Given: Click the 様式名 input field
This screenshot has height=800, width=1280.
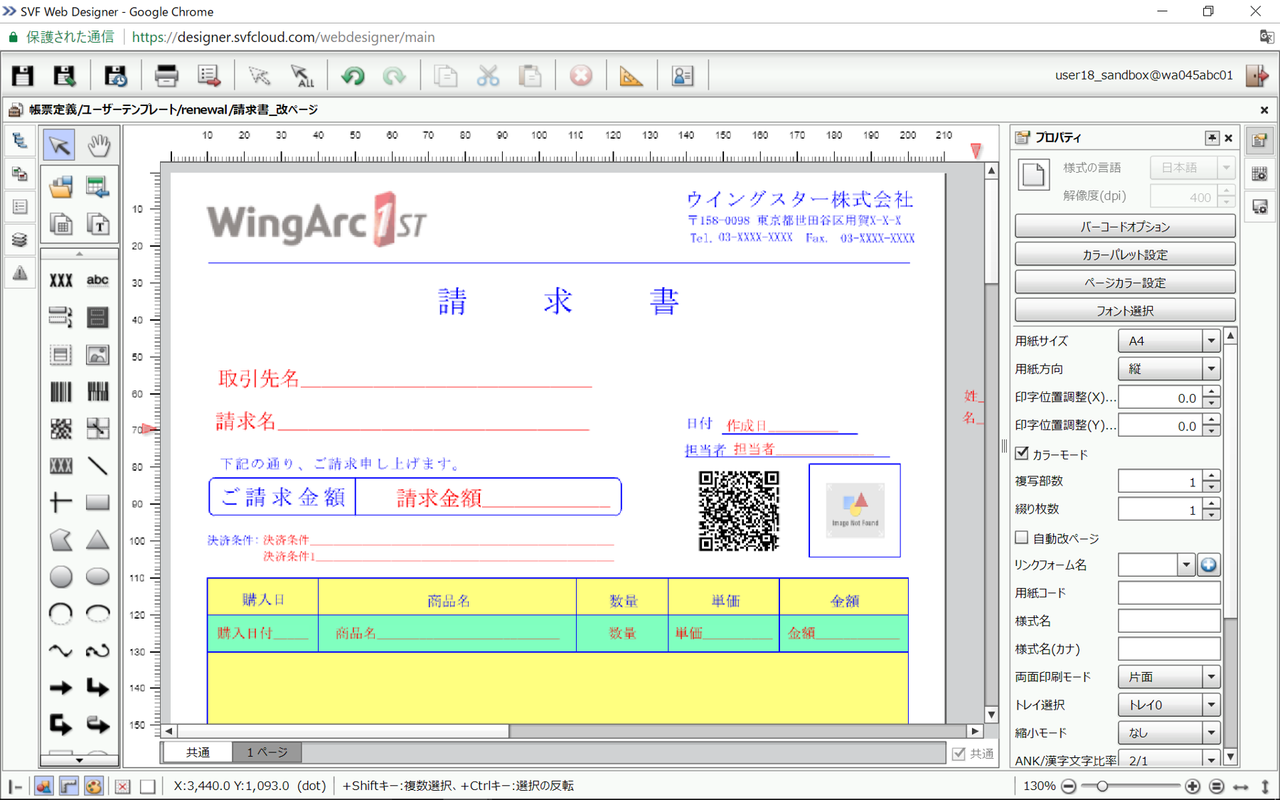Looking at the screenshot, I should coord(1169,621).
